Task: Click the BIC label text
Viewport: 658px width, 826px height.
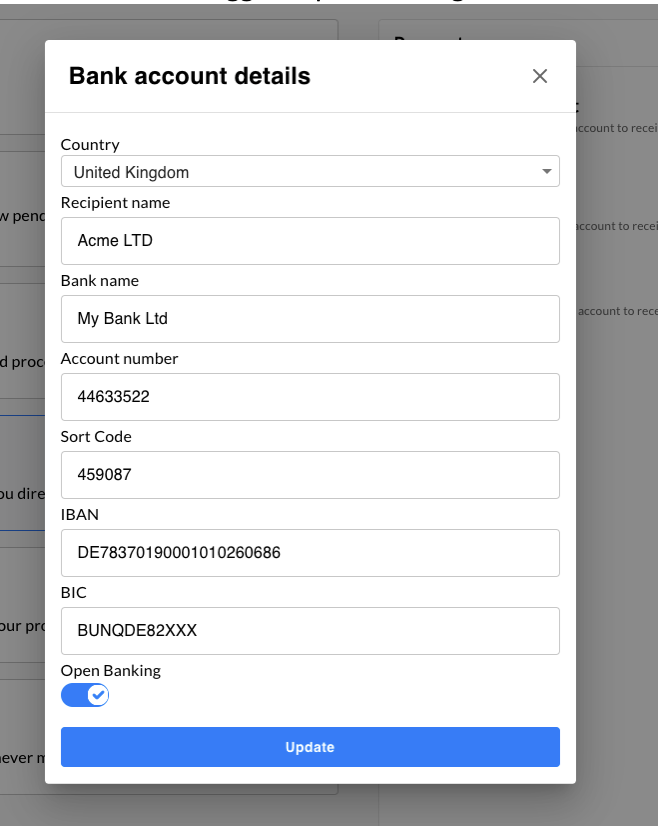Action: pyautogui.click(x=74, y=593)
